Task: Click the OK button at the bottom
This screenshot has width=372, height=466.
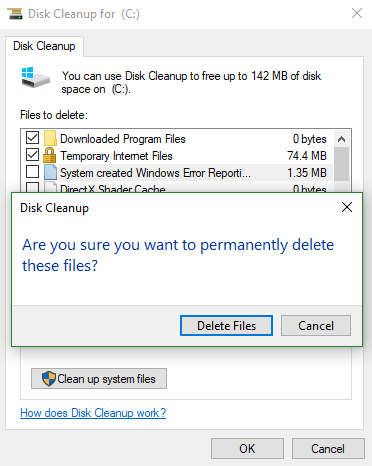Action: coord(247,449)
